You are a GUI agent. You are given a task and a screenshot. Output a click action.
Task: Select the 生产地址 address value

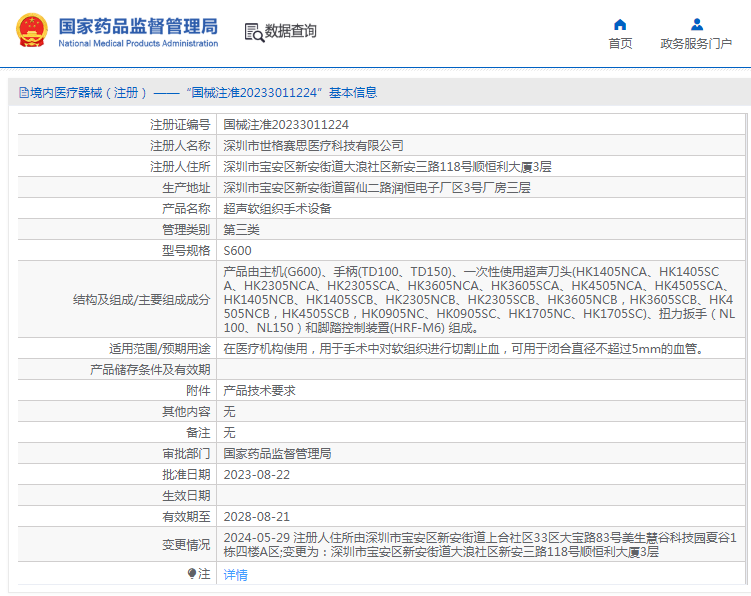(376, 187)
